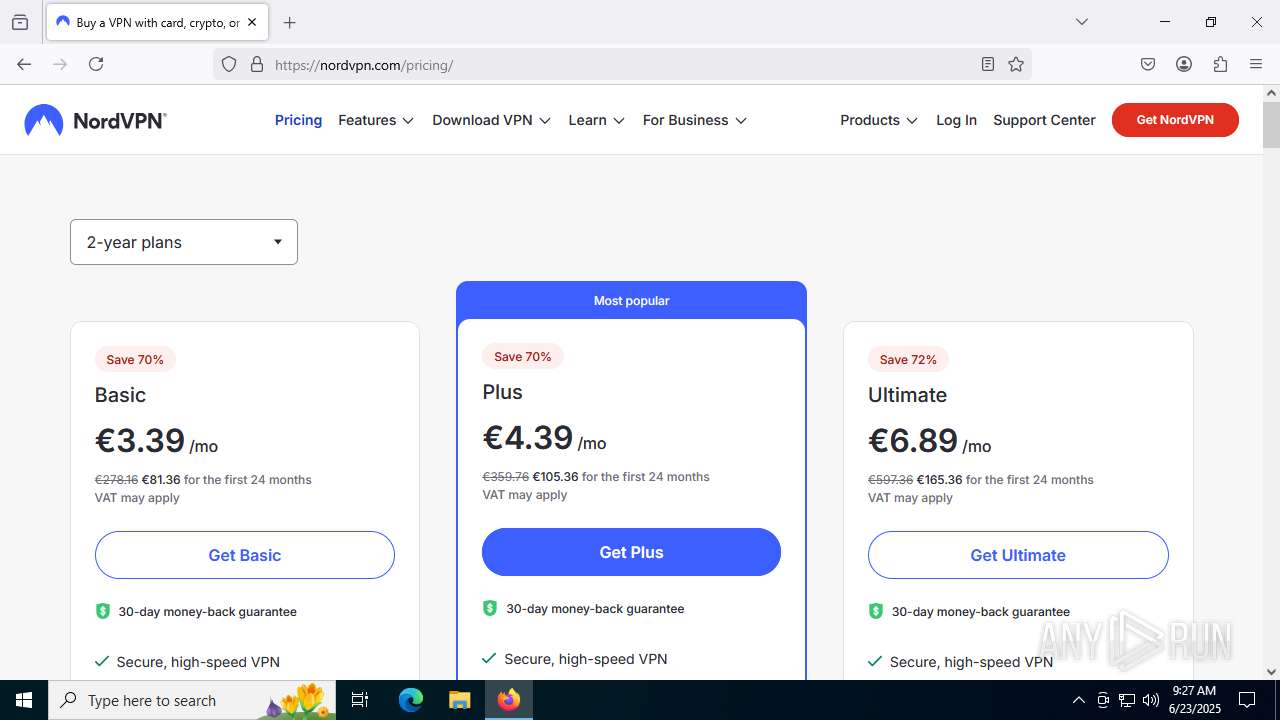The height and width of the screenshot is (720, 1280).
Task: Click Basic plan Secure VPN checkmark
Action: tap(101, 661)
